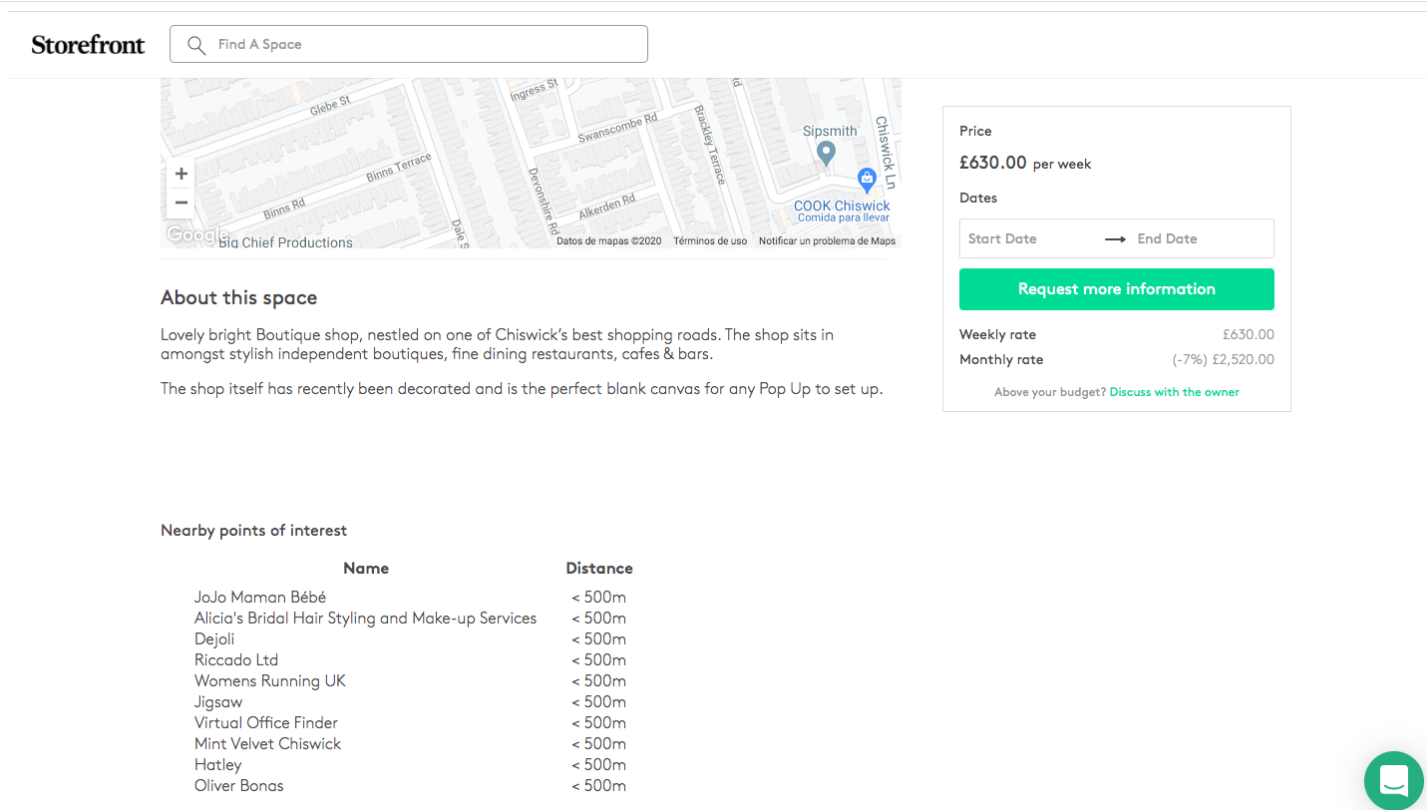This screenshot has width=1427, height=810.
Task: Open Términos de uso map link
Action: (710, 241)
